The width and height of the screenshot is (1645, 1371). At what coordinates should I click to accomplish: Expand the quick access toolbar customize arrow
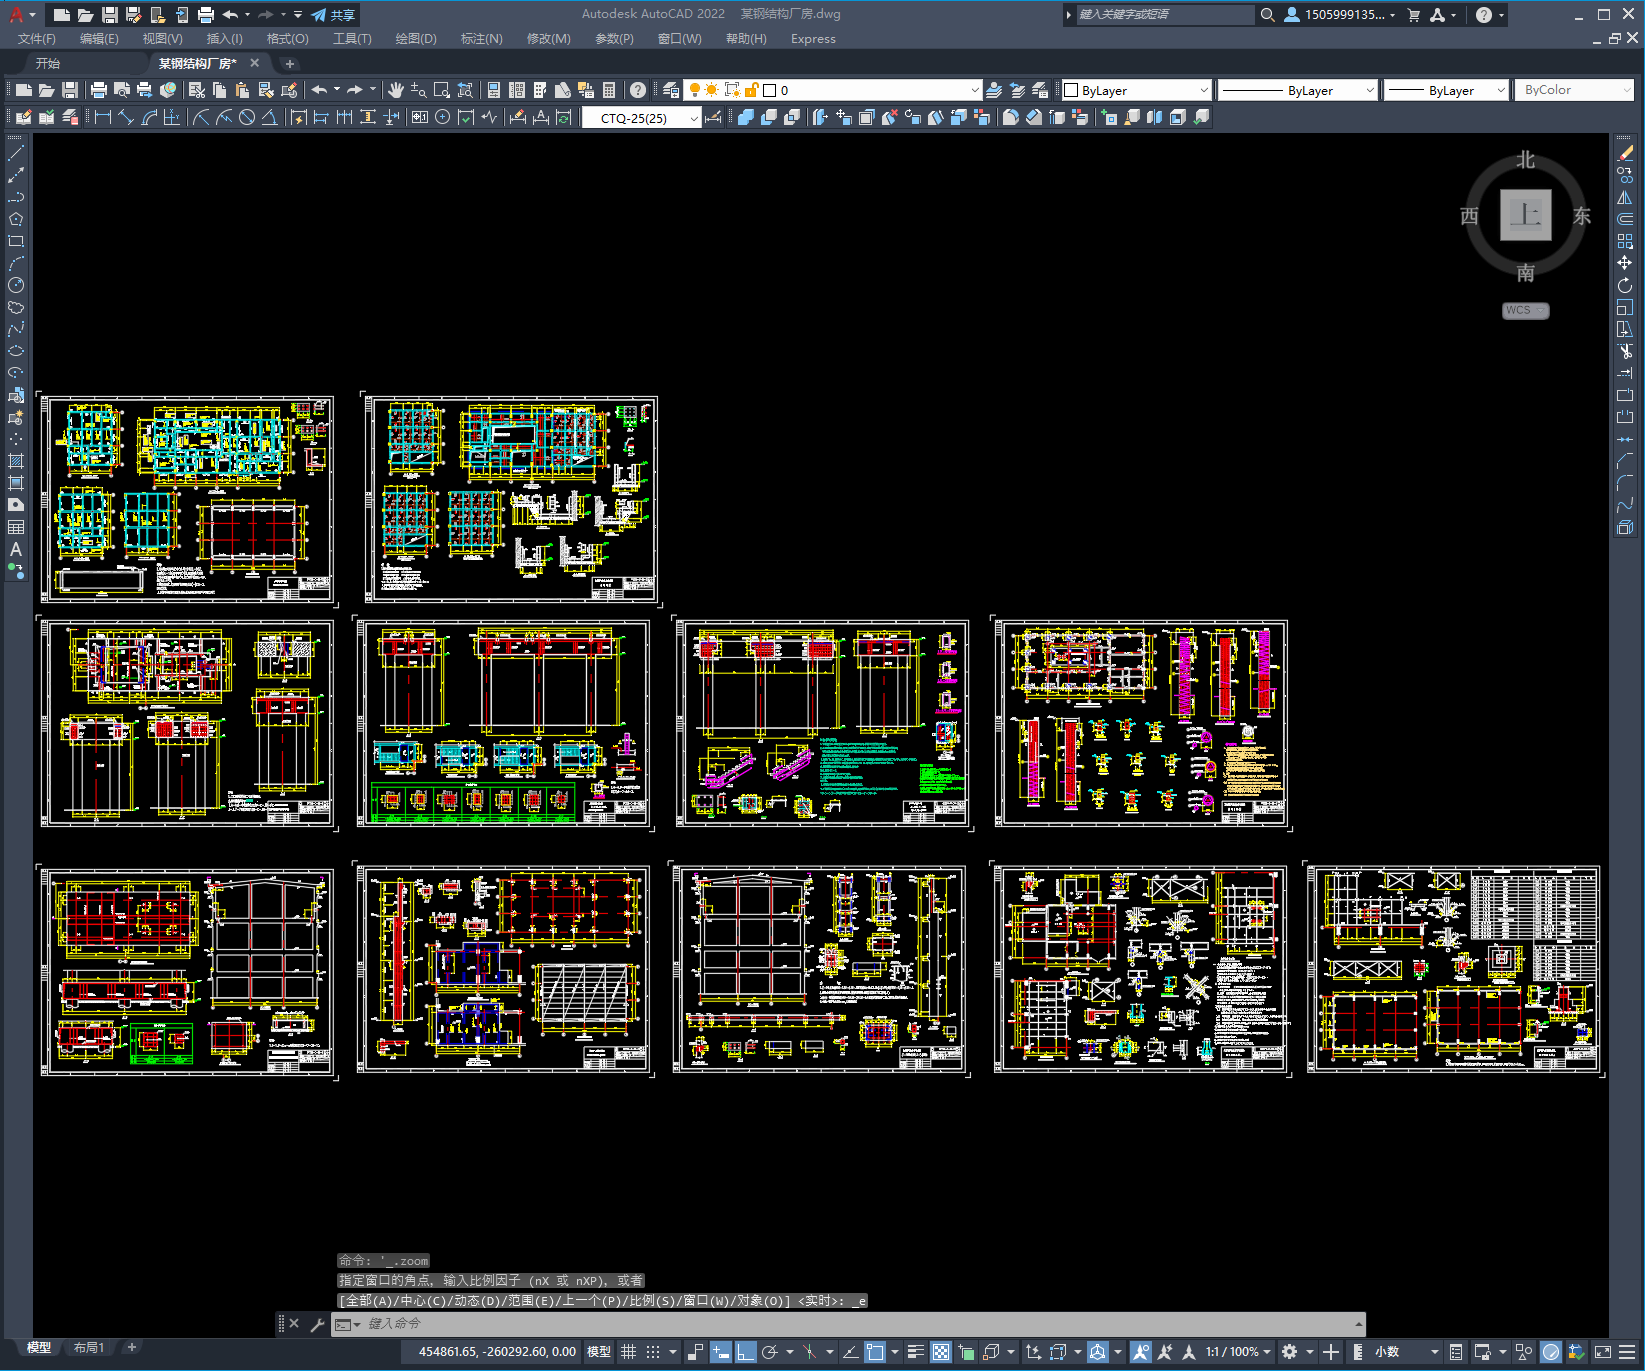click(x=298, y=15)
